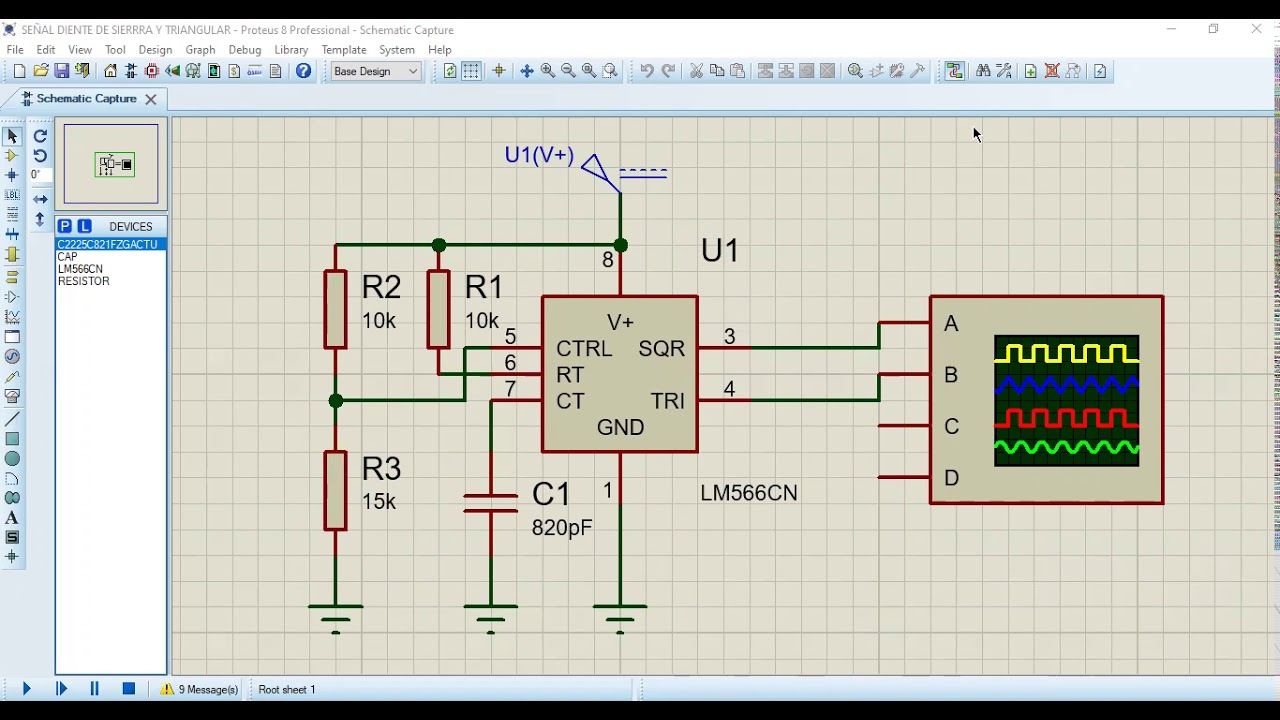This screenshot has width=1280, height=720.
Task: Create a new project with New icon
Action: point(19,71)
